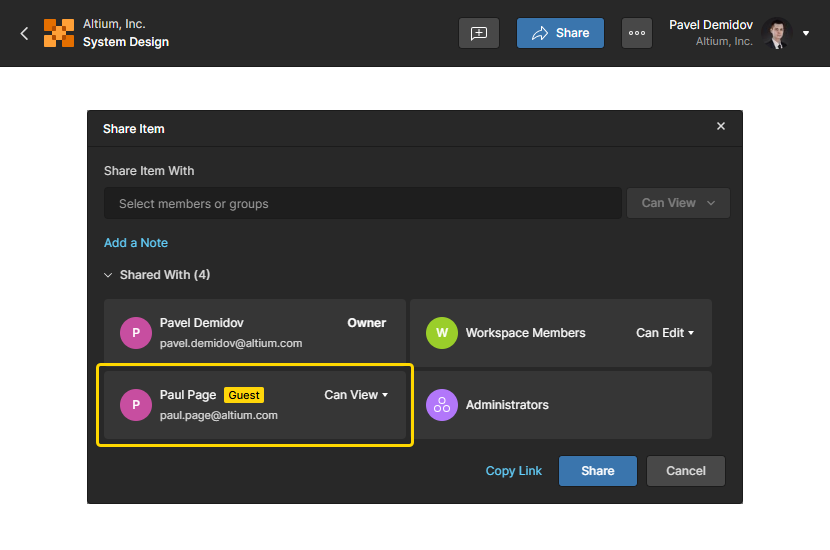Click Workspace Members green avatar icon

coord(442,333)
